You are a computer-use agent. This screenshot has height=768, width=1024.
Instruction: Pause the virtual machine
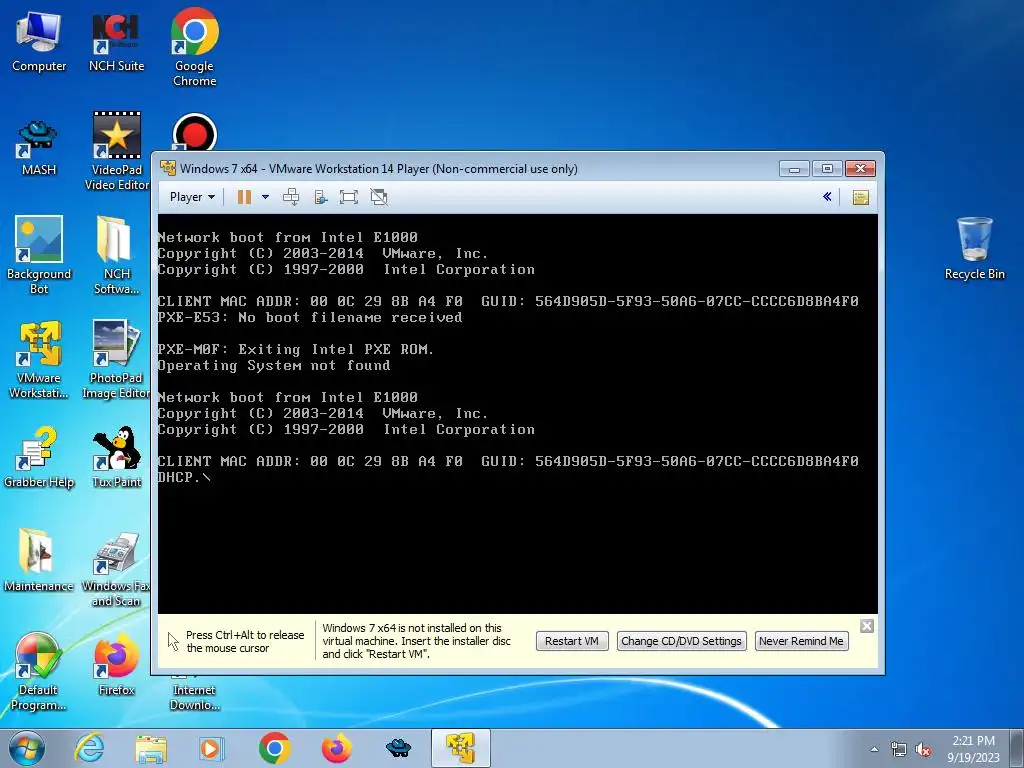coord(244,197)
